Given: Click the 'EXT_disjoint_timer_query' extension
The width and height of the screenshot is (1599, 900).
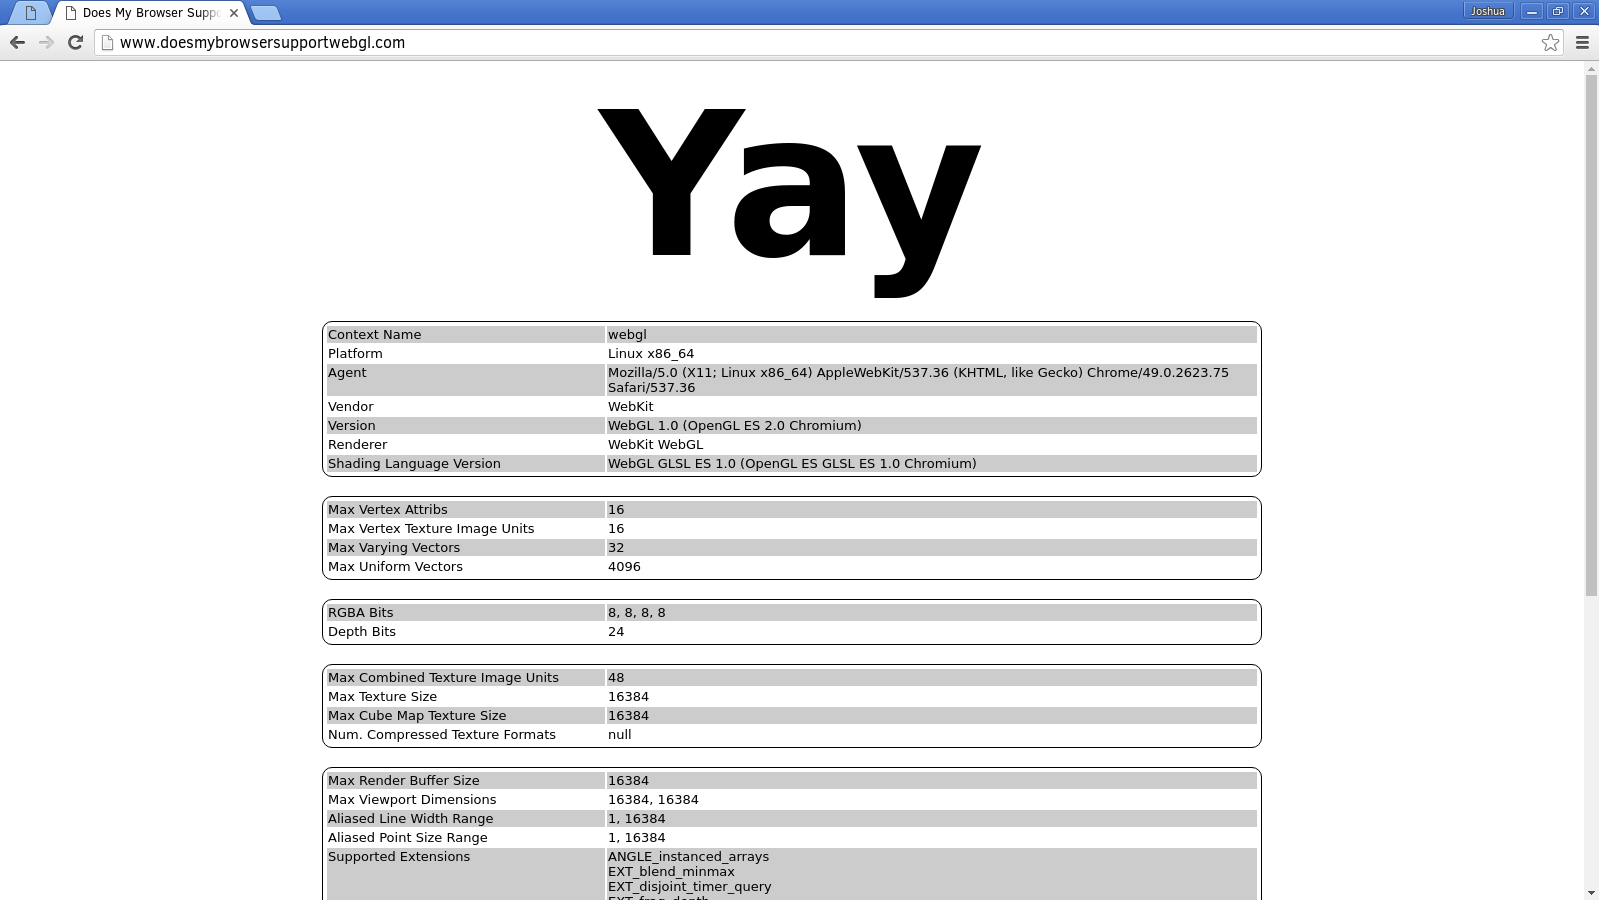Looking at the screenshot, I should pyautogui.click(x=689, y=886).
